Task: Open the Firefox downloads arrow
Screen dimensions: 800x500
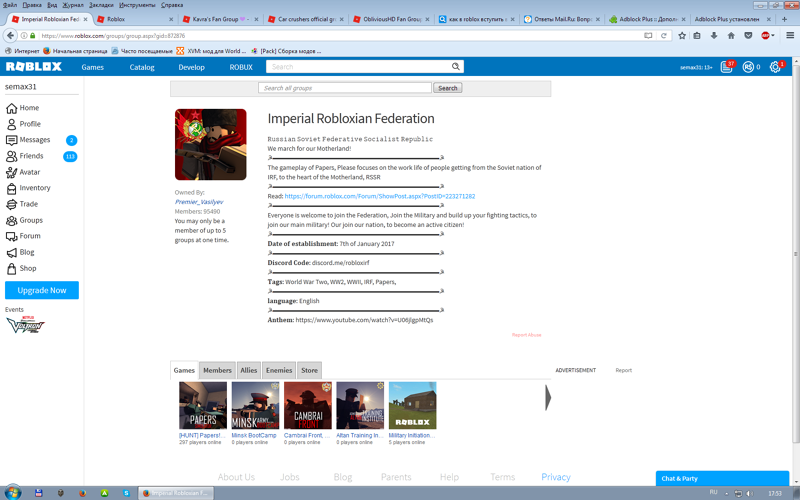Action: tap(714, 35)
